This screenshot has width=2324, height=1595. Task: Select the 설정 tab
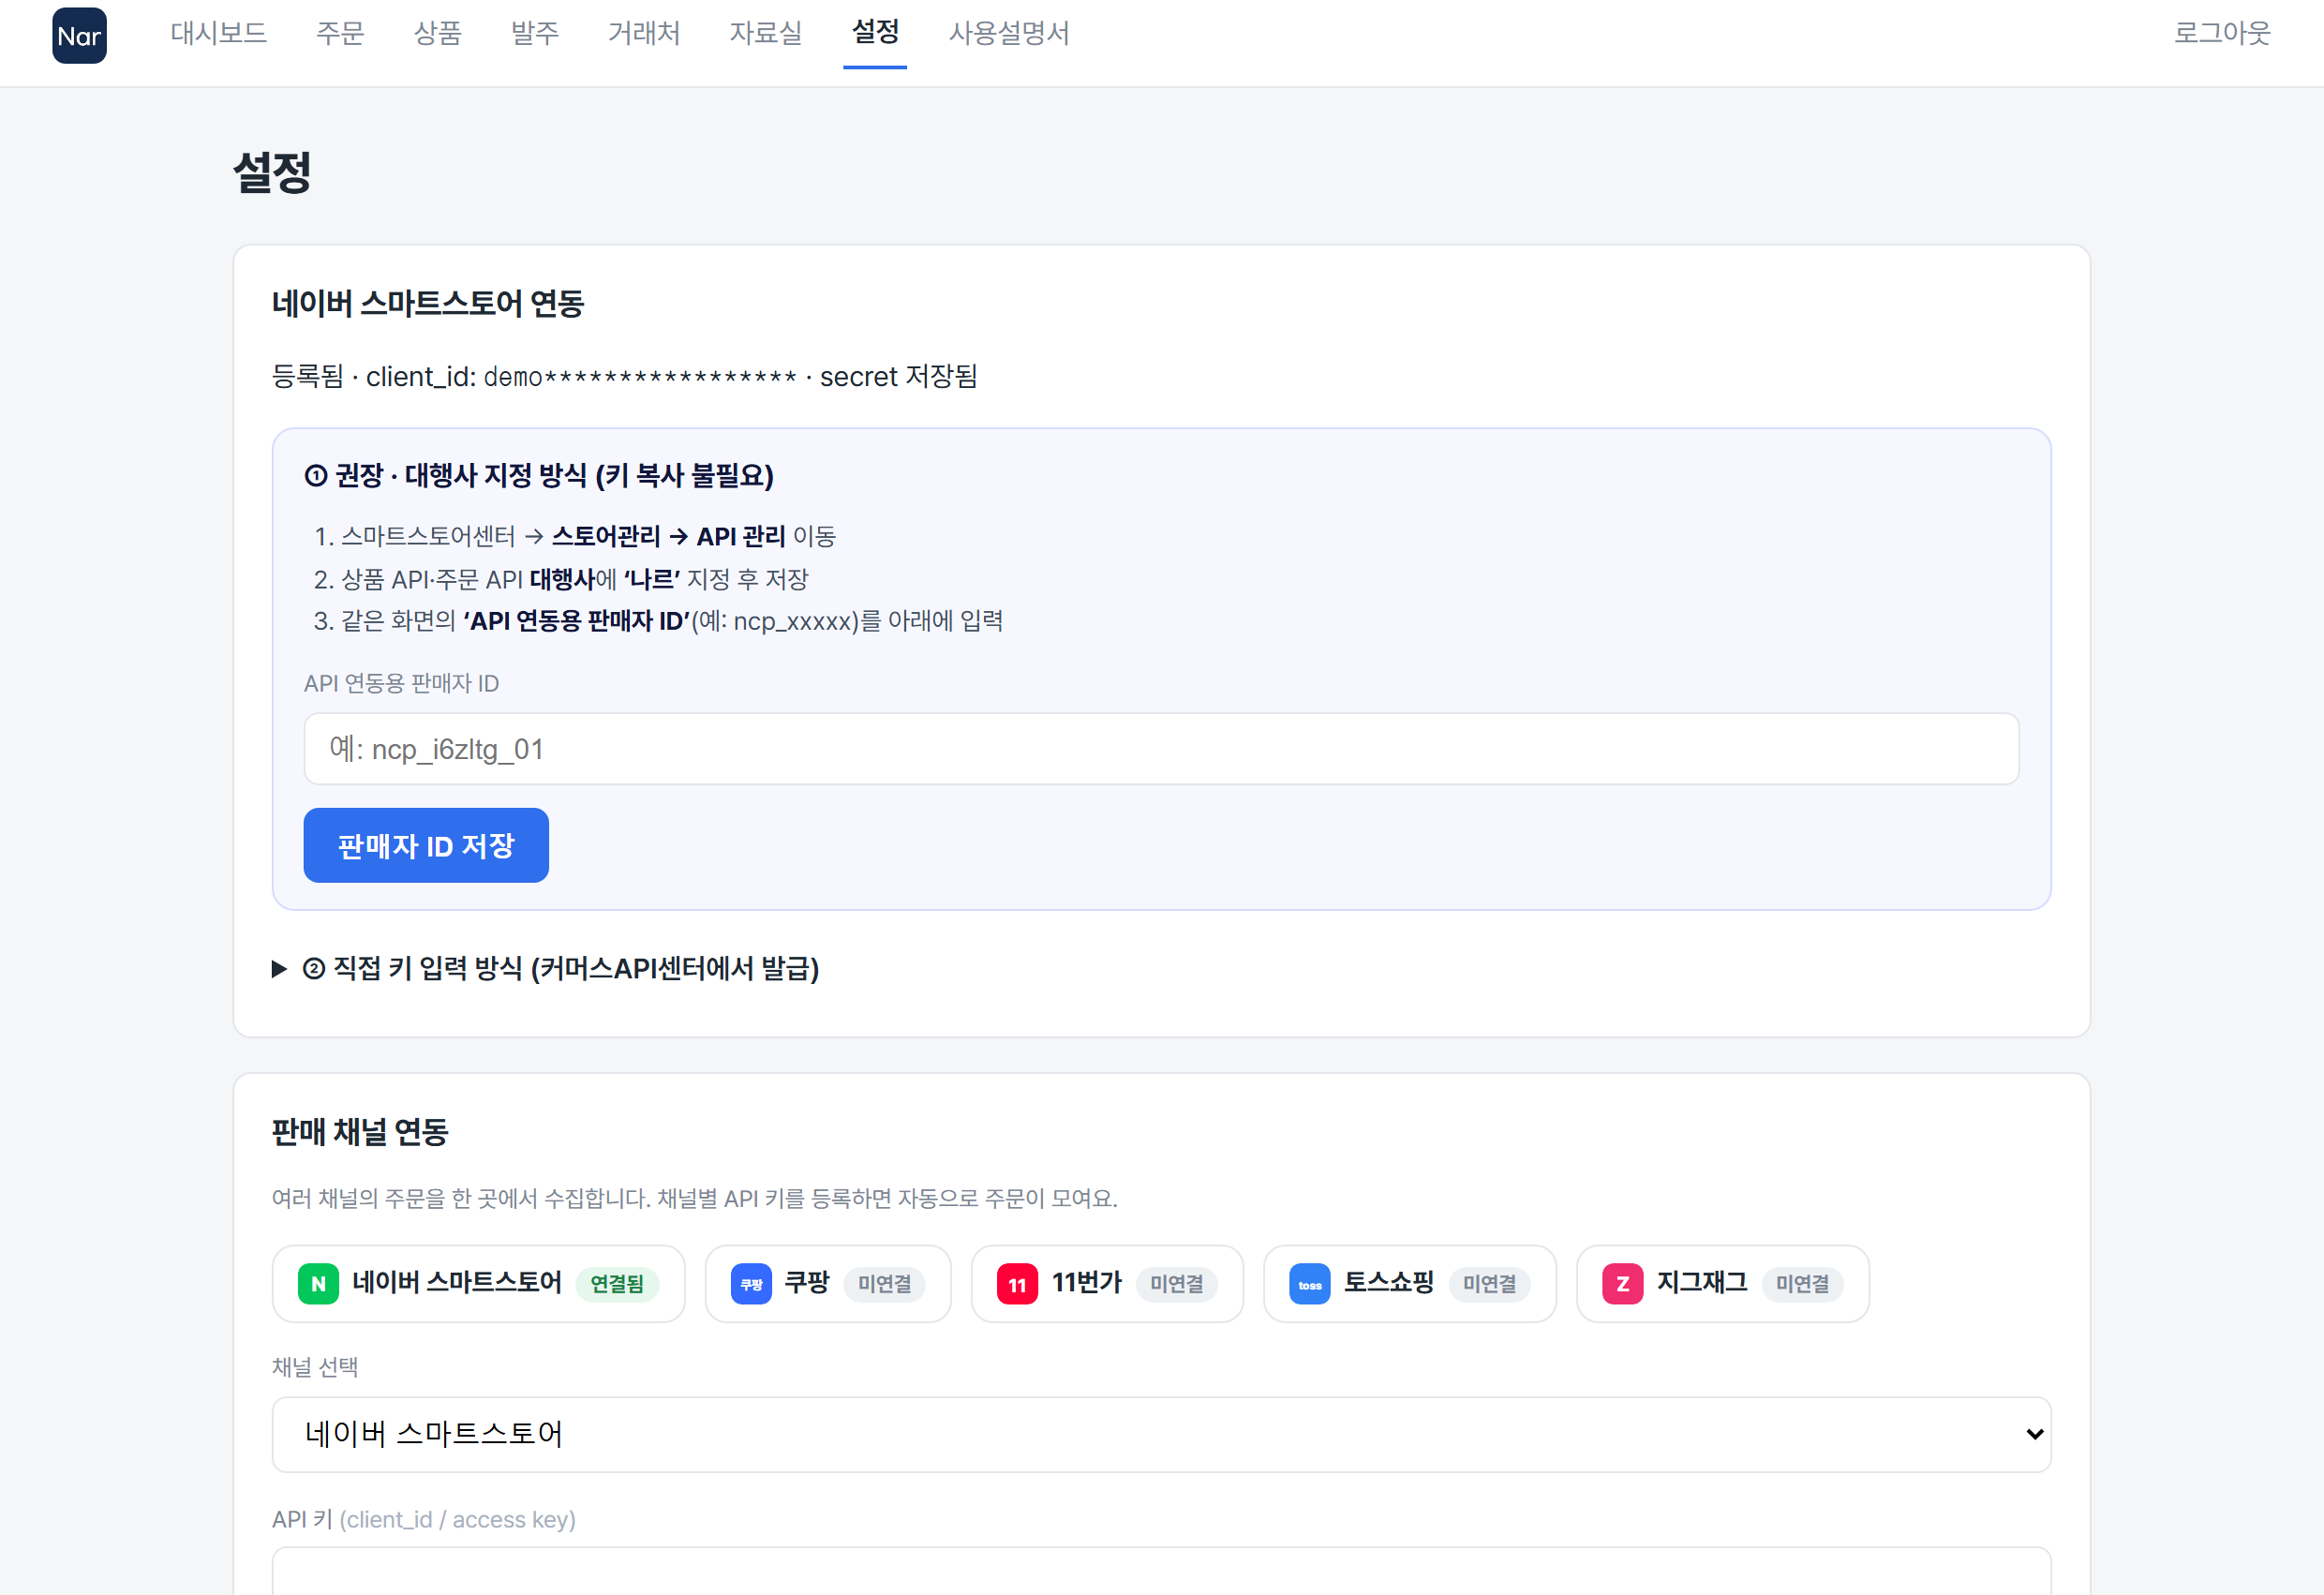point(875,33)
